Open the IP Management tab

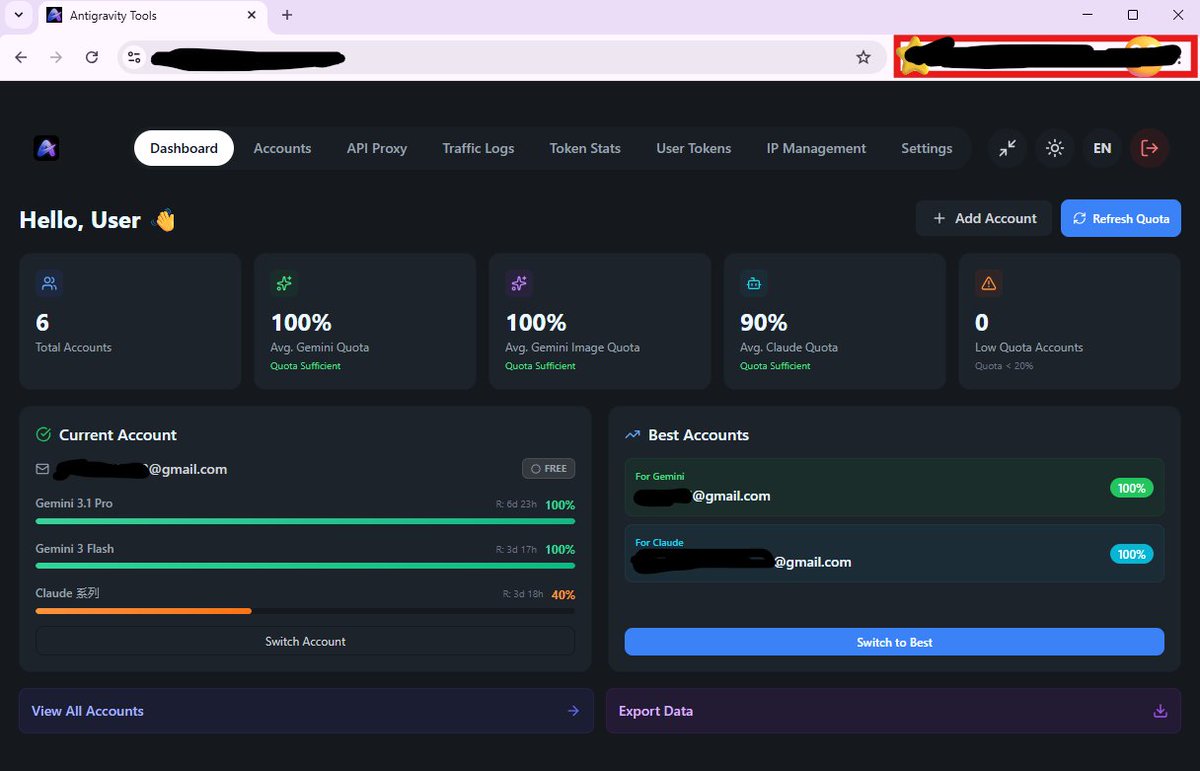click(x=816, y=148)
